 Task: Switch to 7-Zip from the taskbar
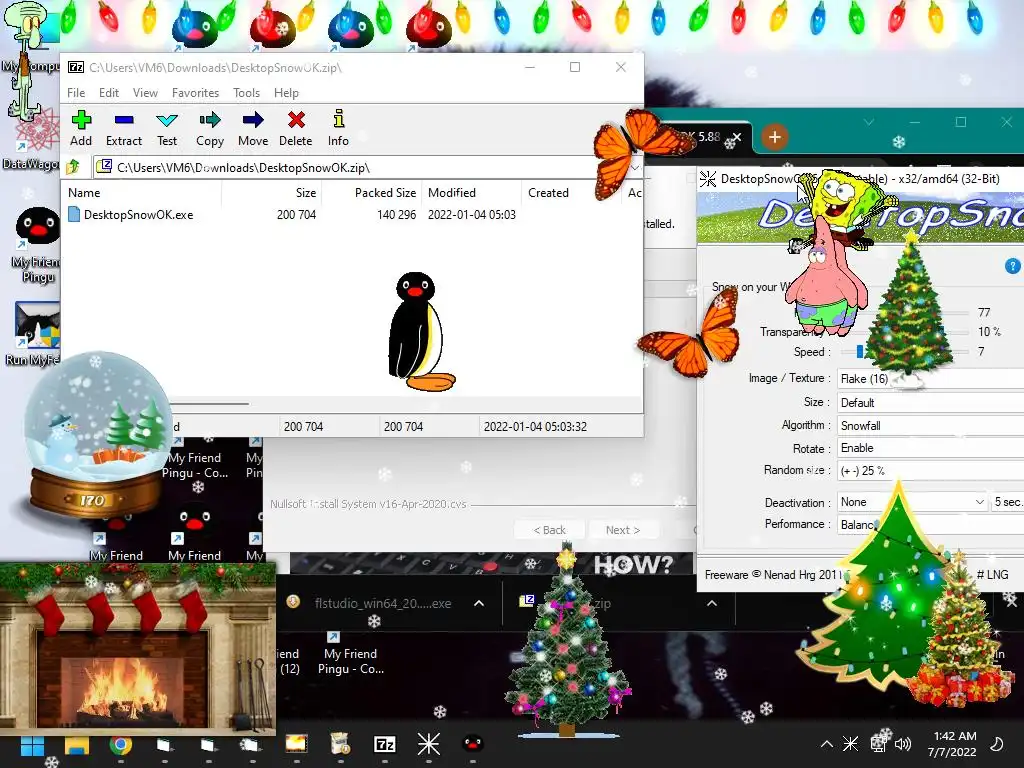tap(385, 744)
